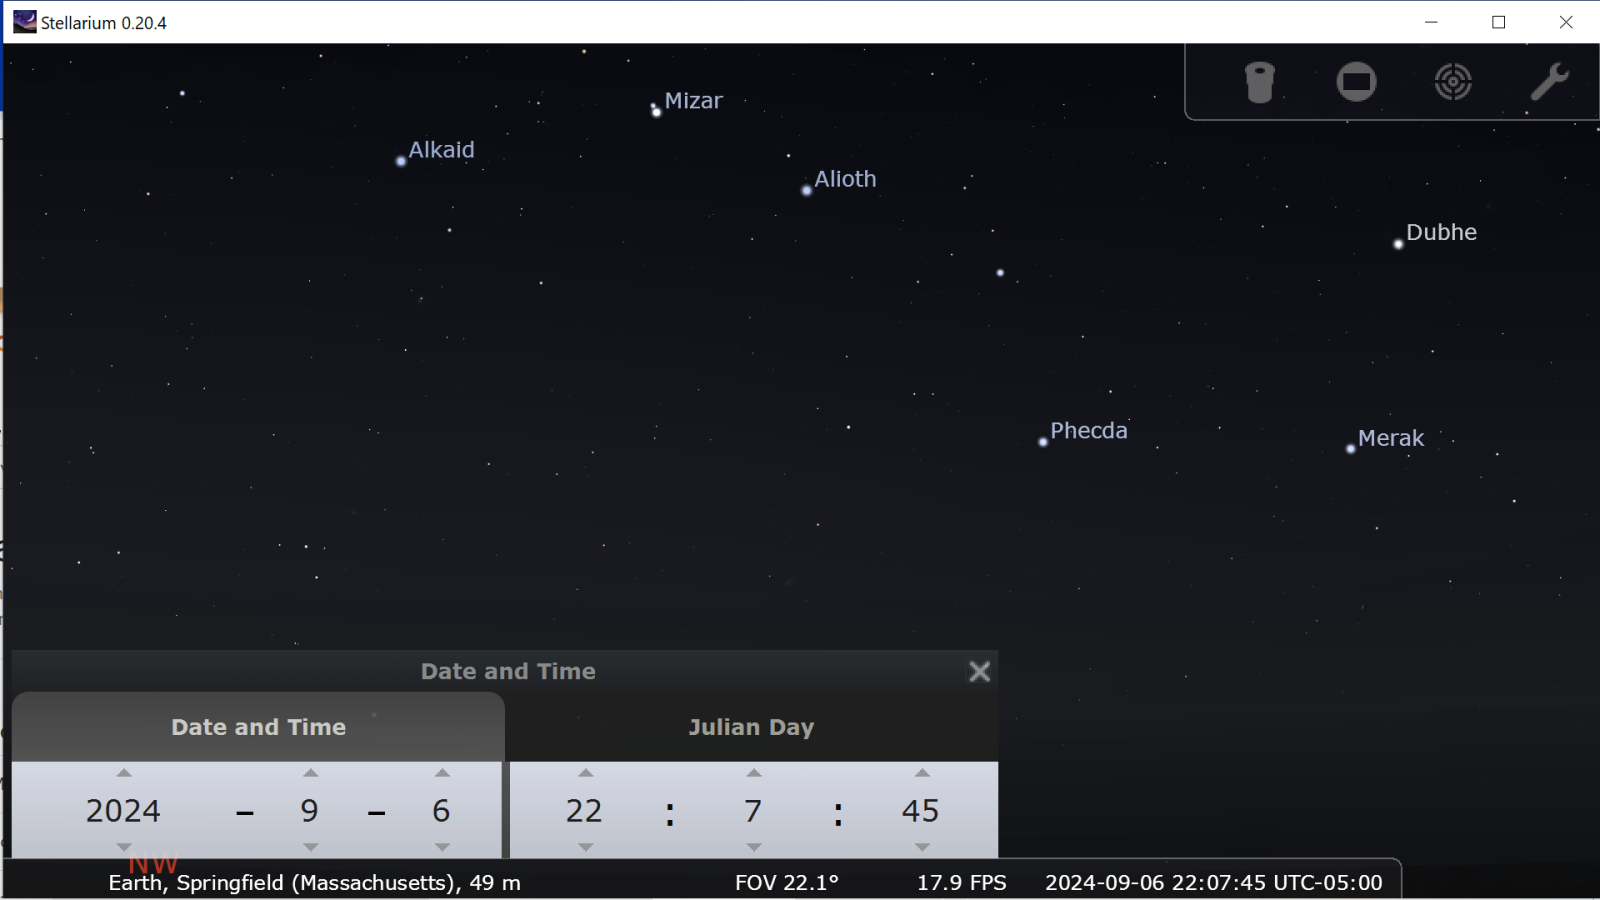Select the star Alkaid
Image resolution: width=1600 pixels, height=900 pixels.
pos(401,161)
